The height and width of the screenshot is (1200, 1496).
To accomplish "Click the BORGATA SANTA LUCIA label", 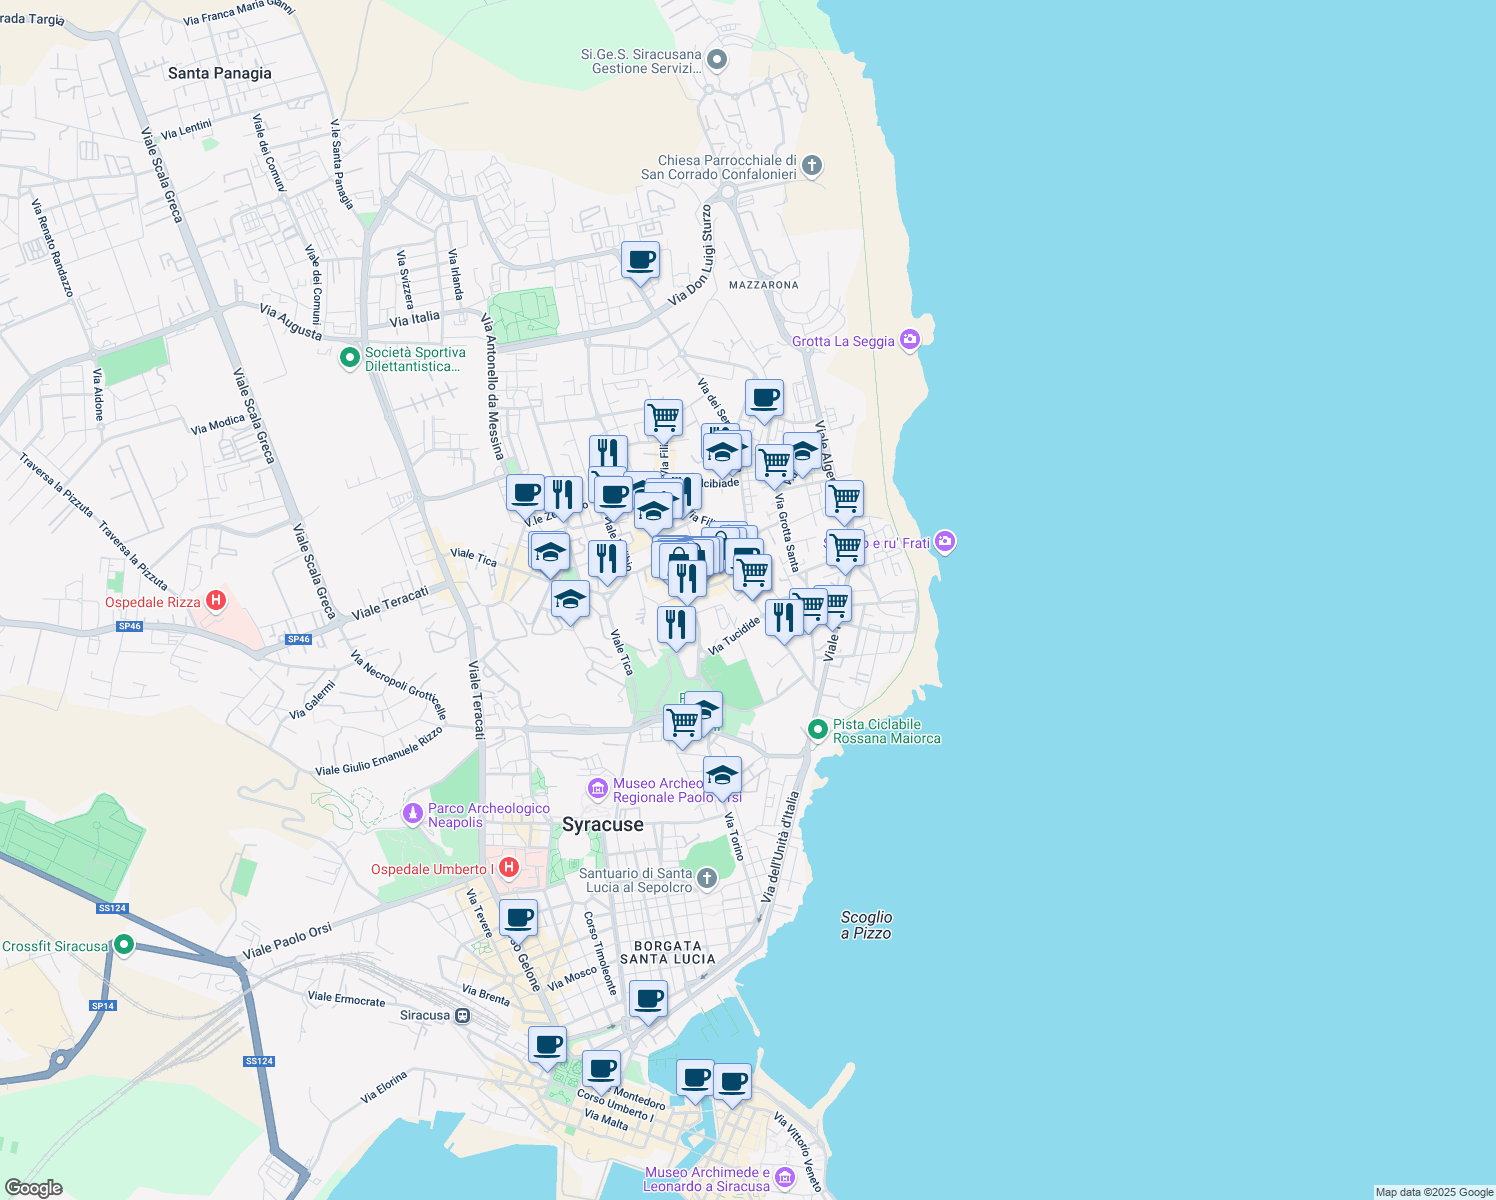I will (668, 952).
